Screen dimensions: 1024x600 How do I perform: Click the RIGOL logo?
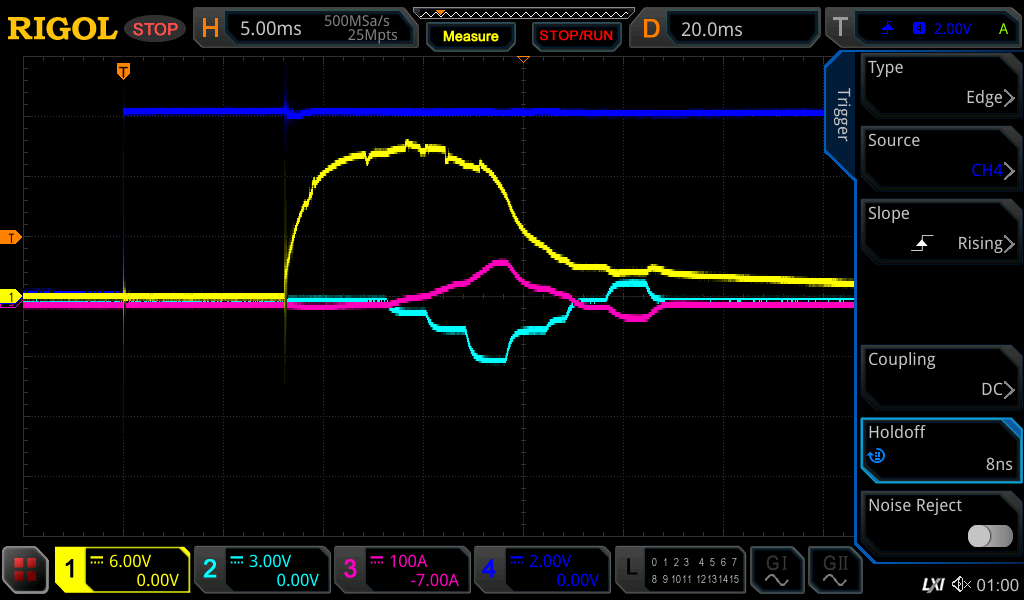tap(62, 29)
